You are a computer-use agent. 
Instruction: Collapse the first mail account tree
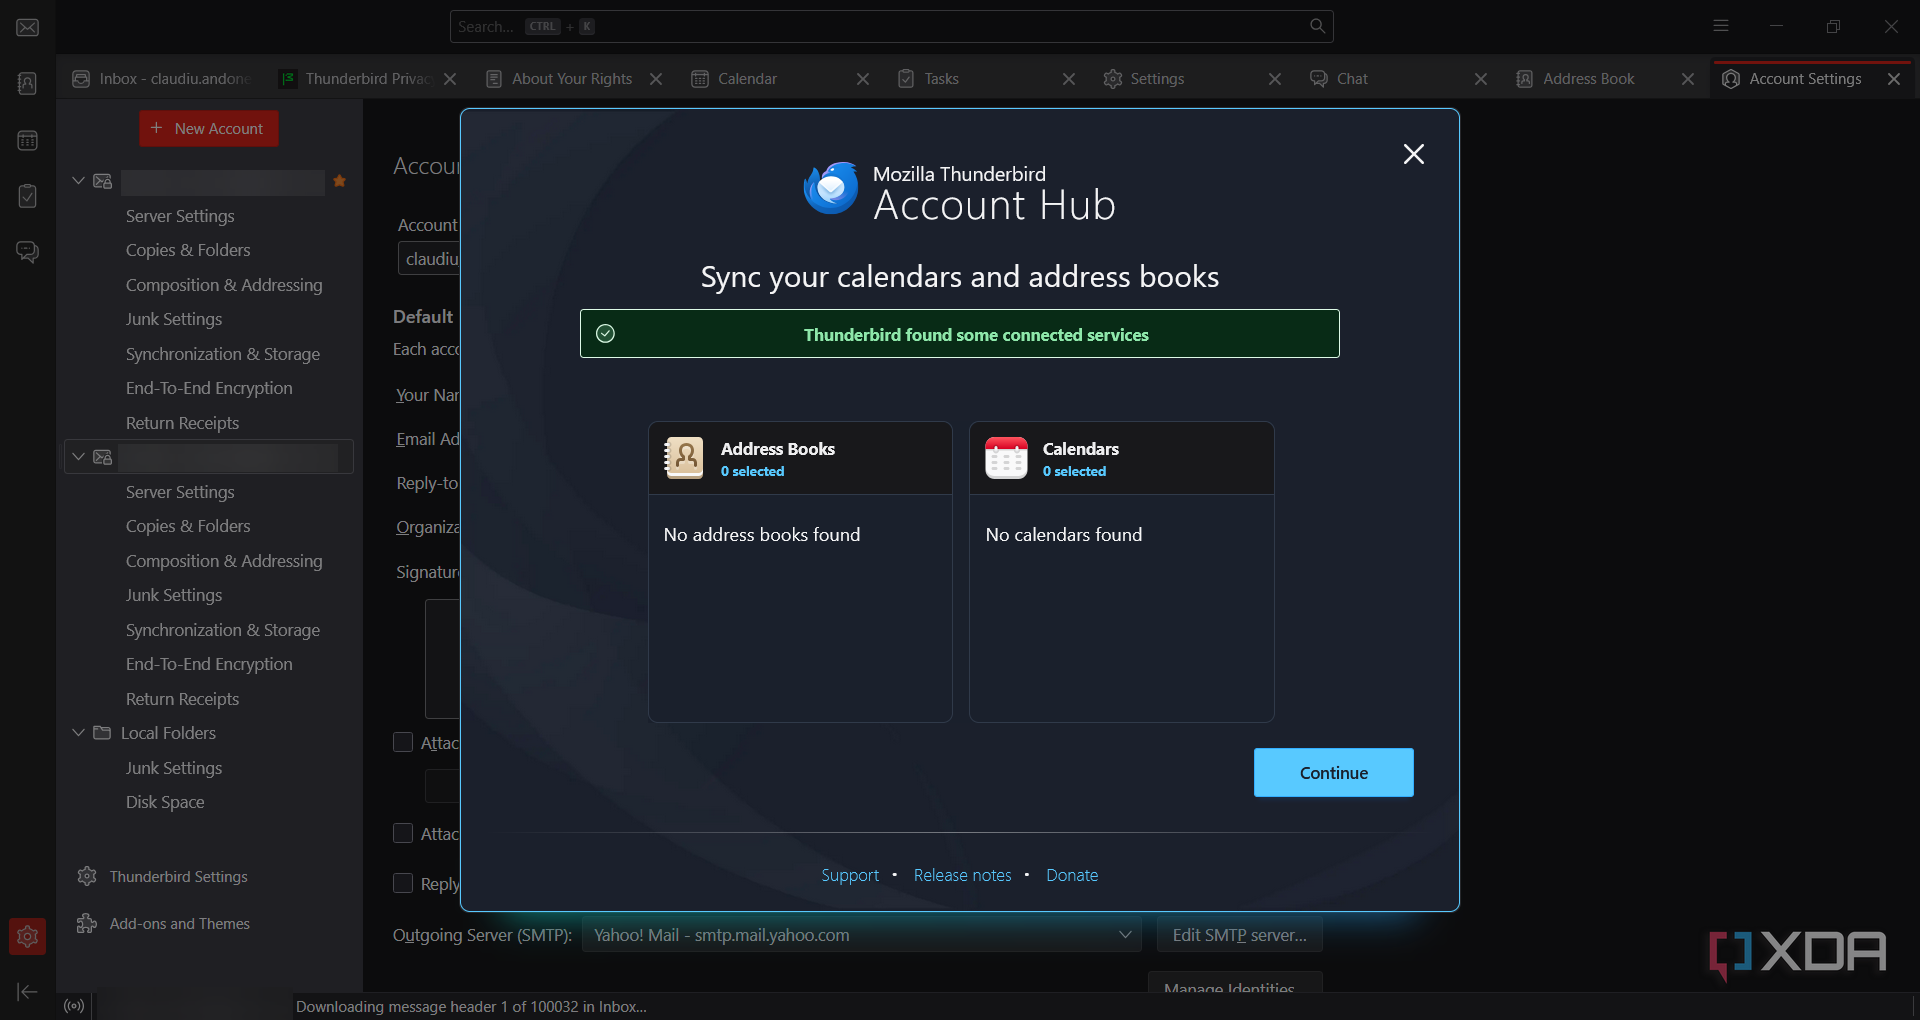(x=78, y=181)
